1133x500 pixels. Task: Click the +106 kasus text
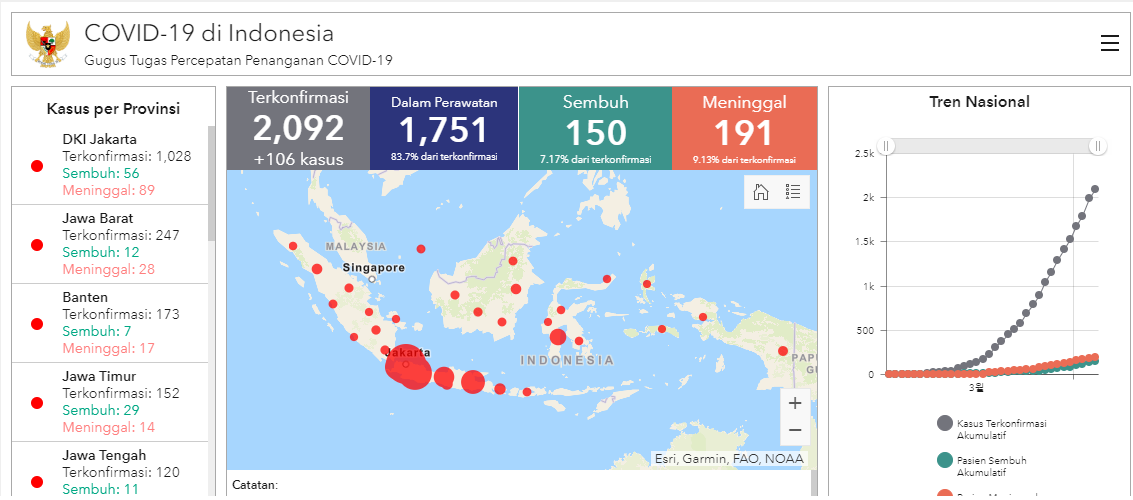click(298, 160)
